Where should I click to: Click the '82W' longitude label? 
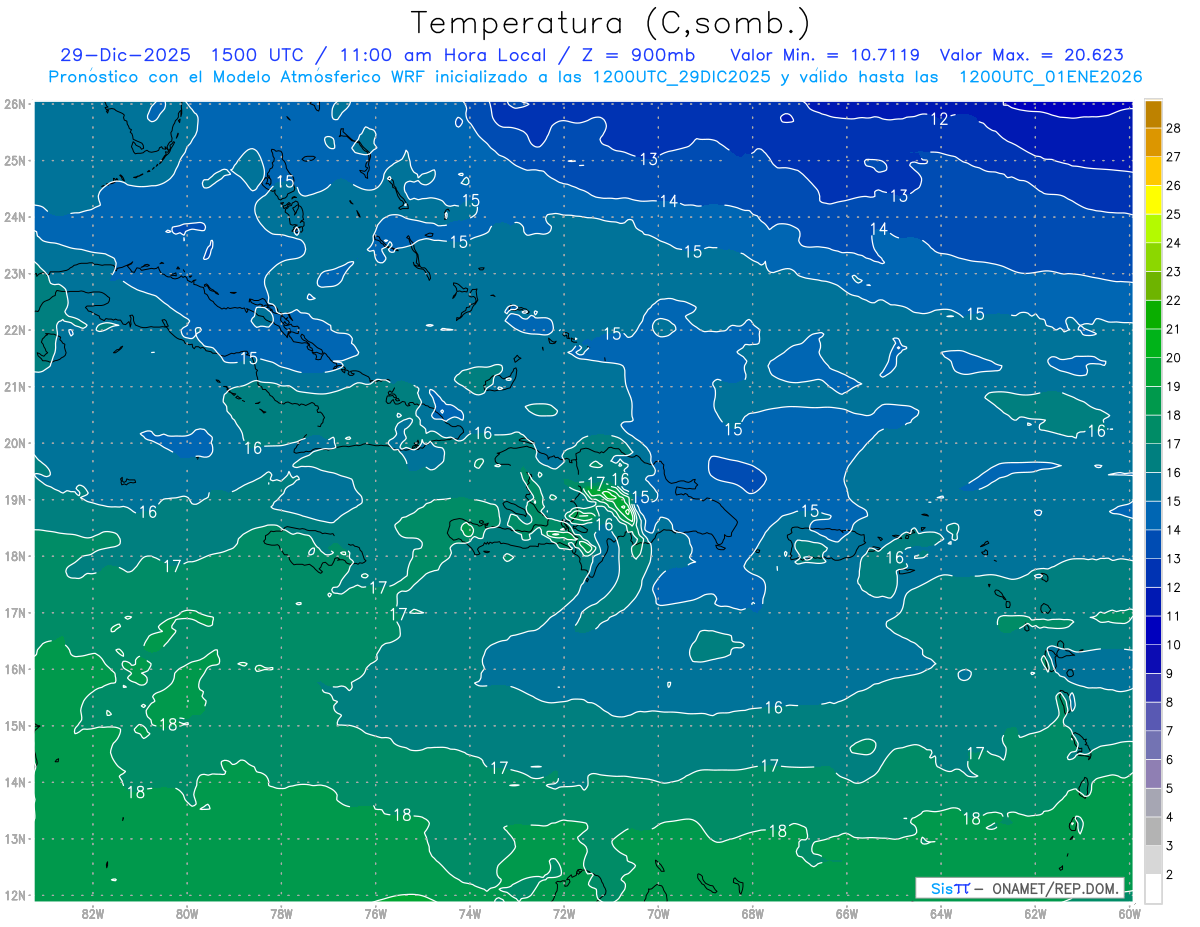[x=93, y=913]
